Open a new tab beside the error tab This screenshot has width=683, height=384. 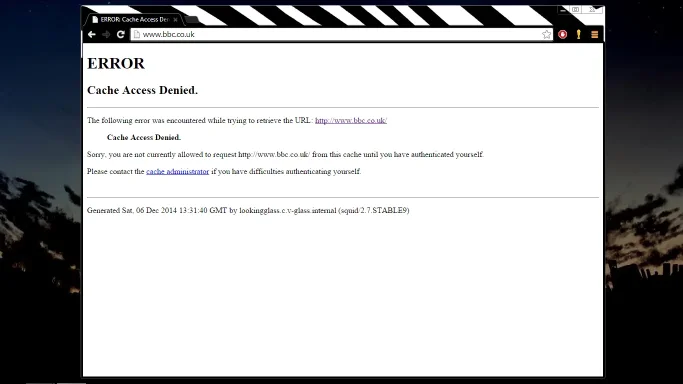[x=192, y=20]
